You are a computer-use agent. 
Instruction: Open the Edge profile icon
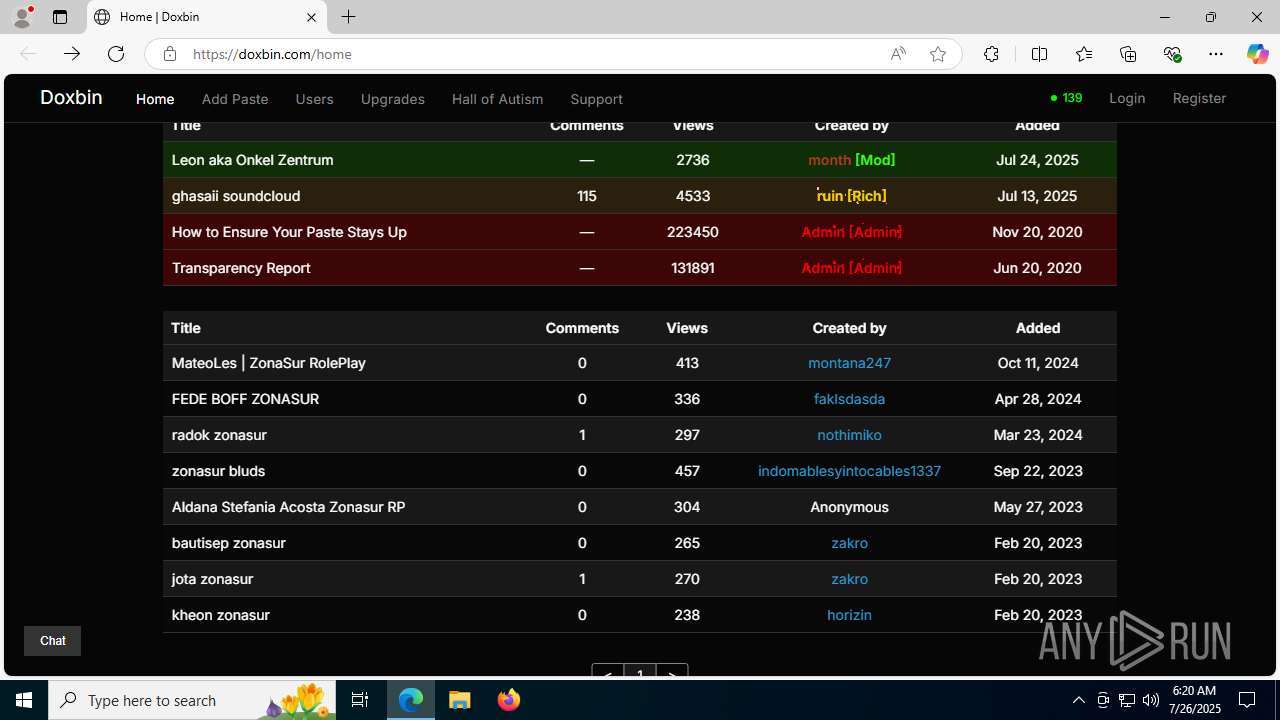pos(22,17)
